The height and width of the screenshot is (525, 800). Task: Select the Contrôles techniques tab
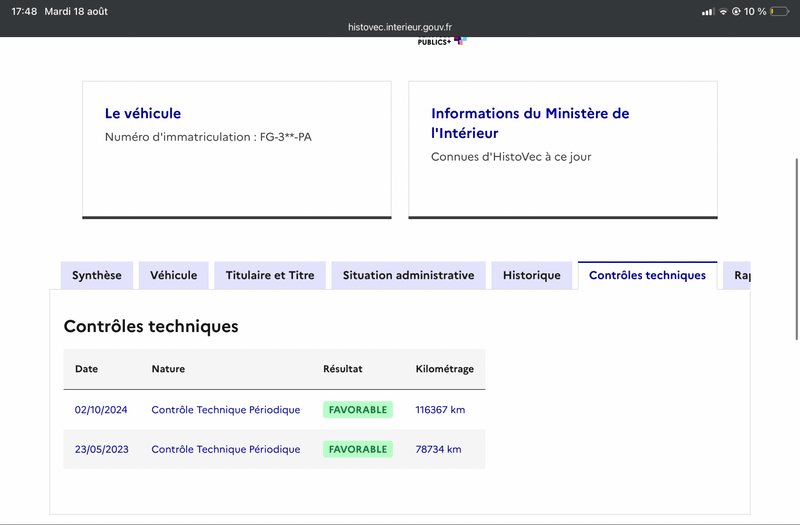(647, 276)
